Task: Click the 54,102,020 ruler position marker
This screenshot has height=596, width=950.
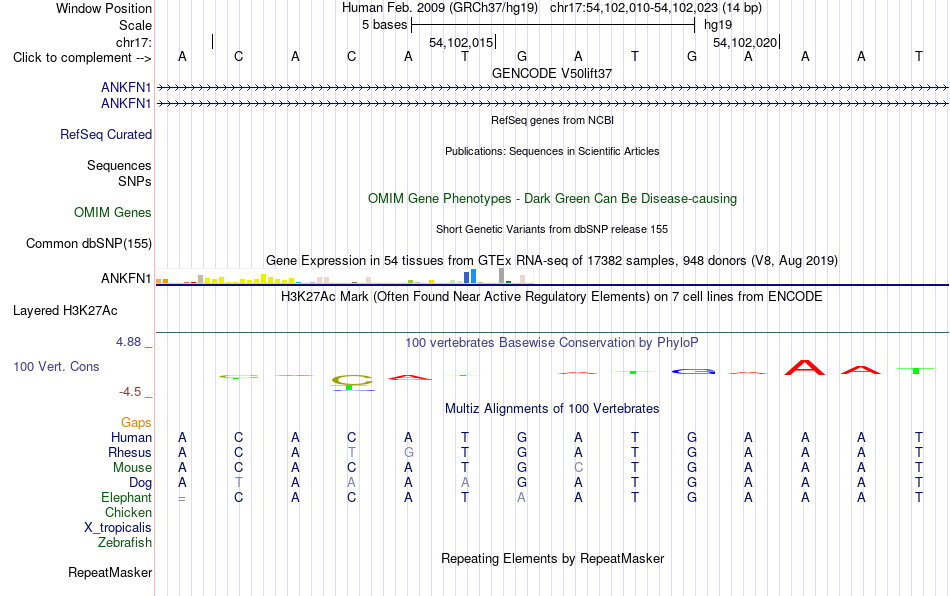Action: [x=745, y=42]
